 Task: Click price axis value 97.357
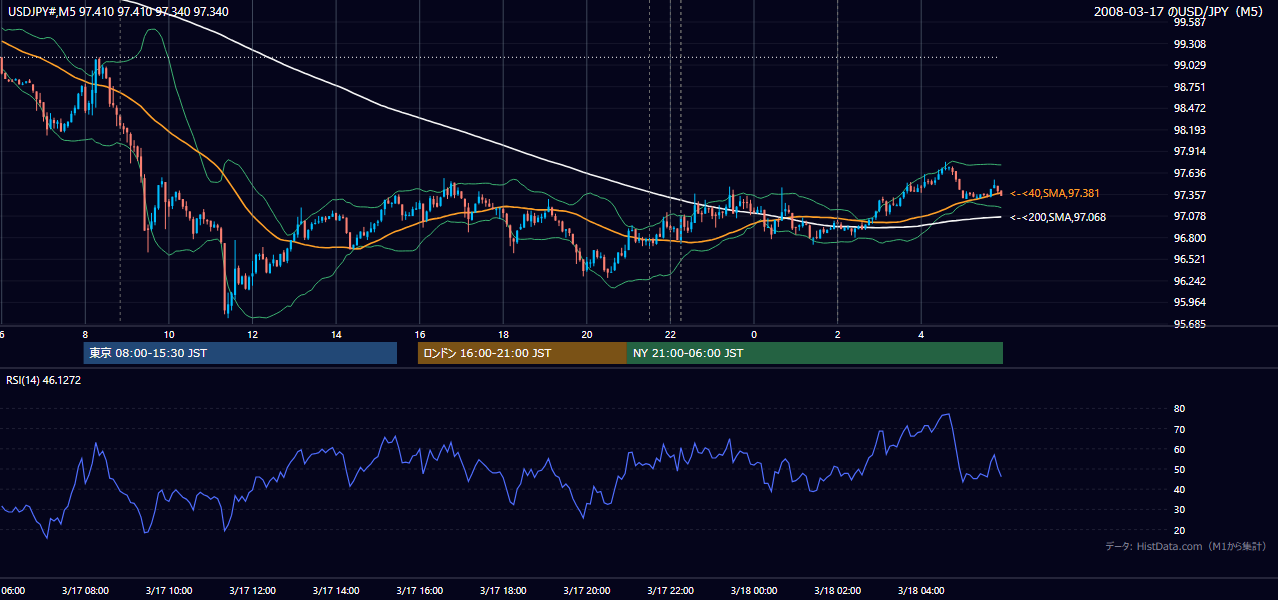[x=1189, y=195]
